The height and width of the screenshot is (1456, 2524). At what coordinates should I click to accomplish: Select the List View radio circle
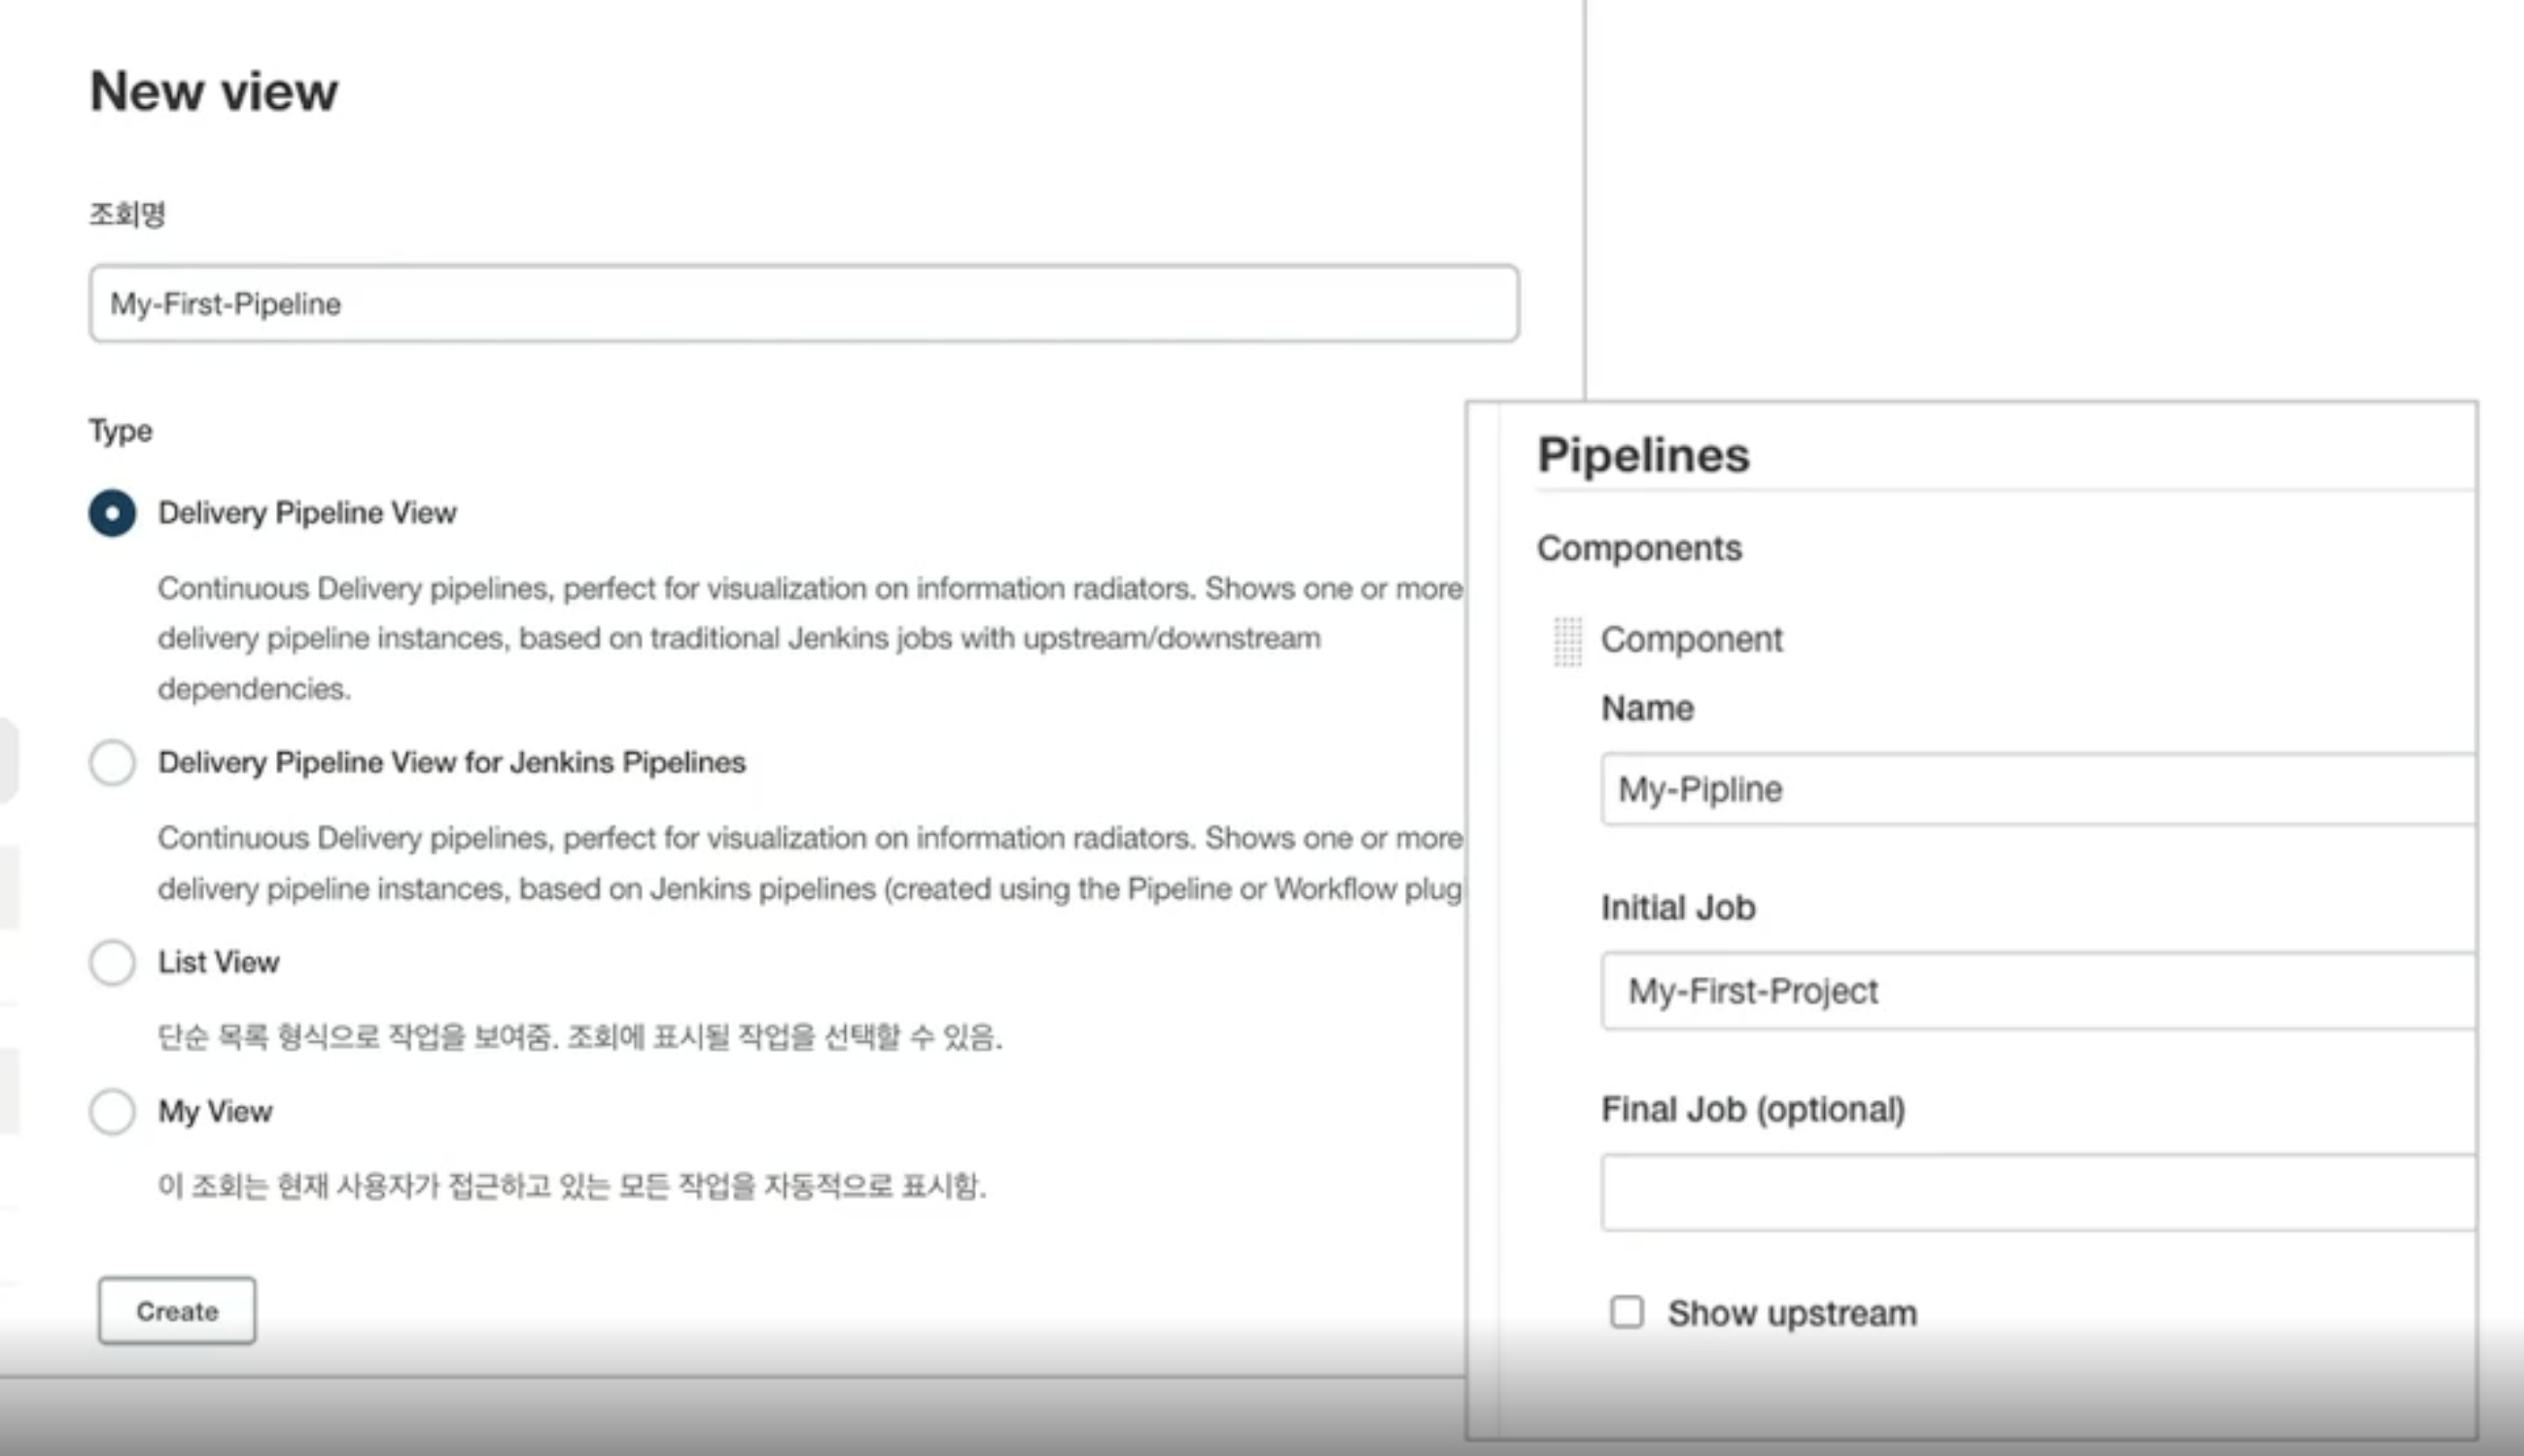pyautogui.click(x=112, y=962)
